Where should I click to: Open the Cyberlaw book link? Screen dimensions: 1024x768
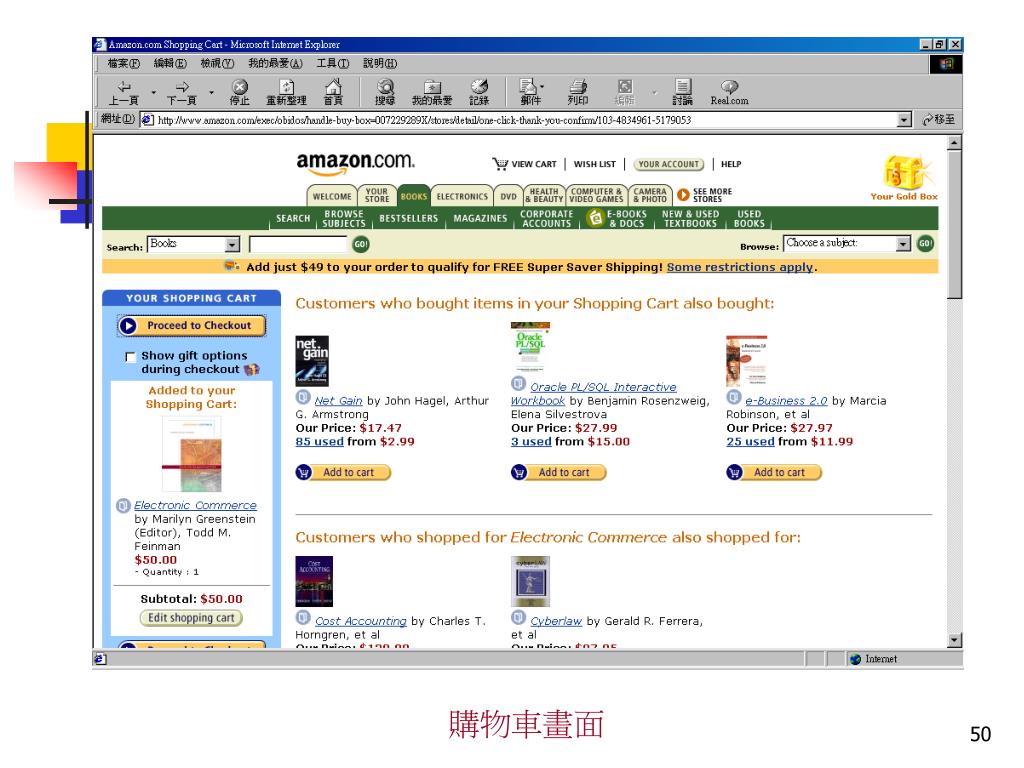click(x=556, y=621)
